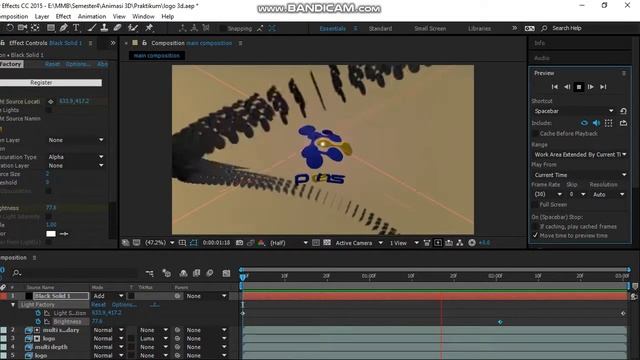
Task: Select the Eraser tool
Action: pos(117,28)
